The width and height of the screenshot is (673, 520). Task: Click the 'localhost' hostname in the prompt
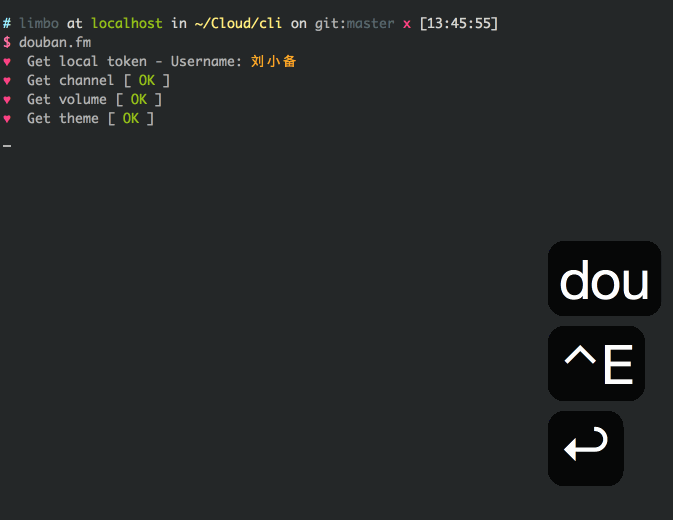tap(127, 23)
